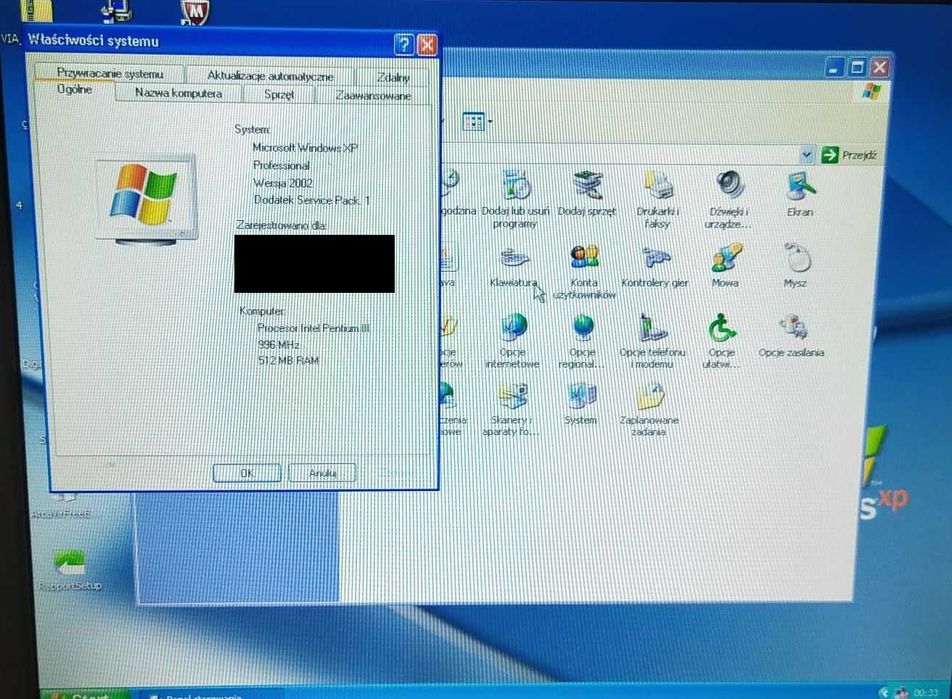
Task: Maximize the Control Panel window
Action: pos(857,67)
